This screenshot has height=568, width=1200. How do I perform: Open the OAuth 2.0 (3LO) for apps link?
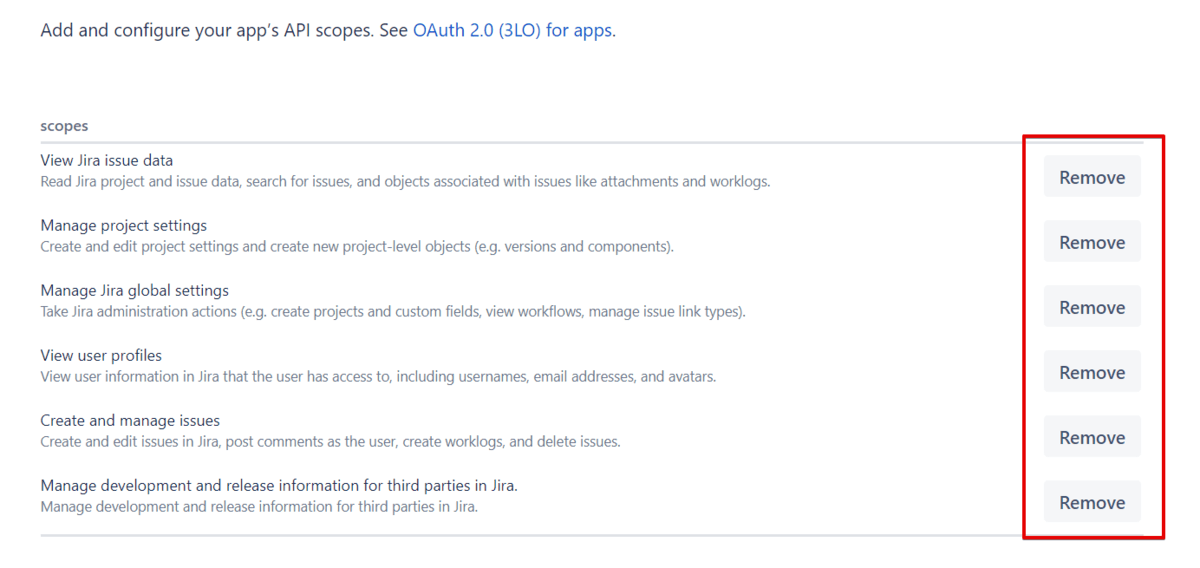(x=513, y=30)
